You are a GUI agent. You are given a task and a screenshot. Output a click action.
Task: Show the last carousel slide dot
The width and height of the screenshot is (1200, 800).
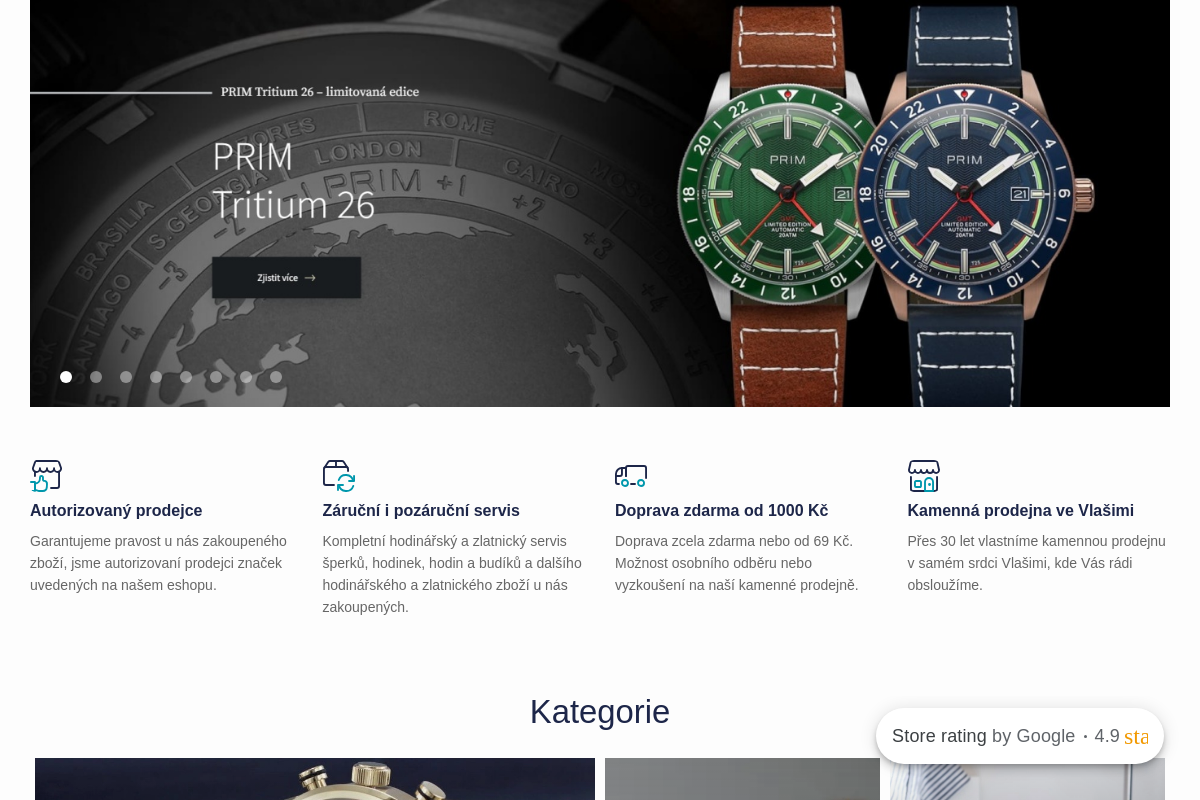tap(276, 377)
